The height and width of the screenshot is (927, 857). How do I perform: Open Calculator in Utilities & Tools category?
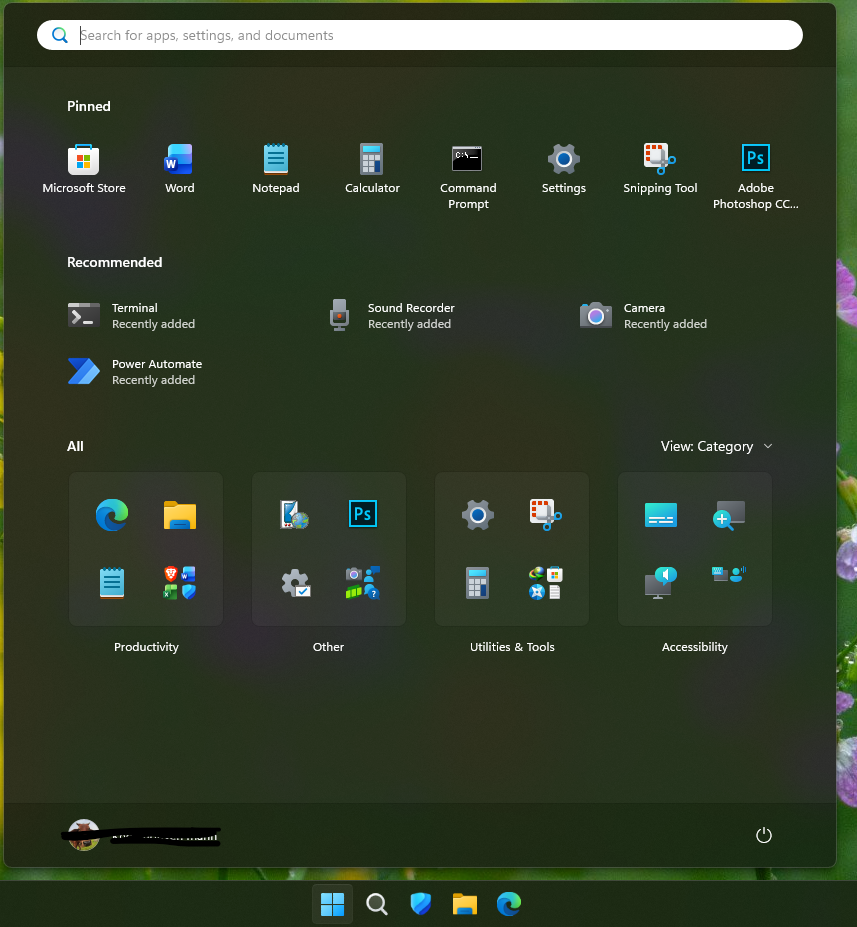pyautogui.click(x=478, y=583)
